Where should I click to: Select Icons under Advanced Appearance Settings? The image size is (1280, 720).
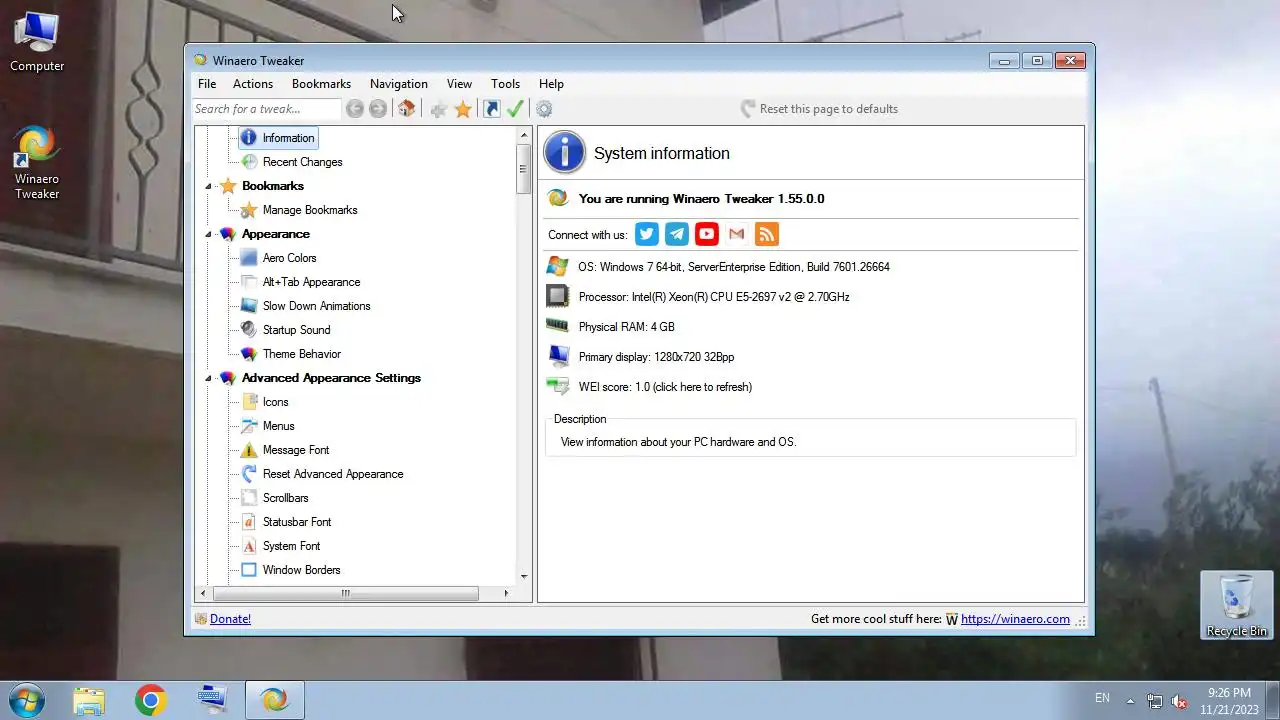[x=275, y=402]
